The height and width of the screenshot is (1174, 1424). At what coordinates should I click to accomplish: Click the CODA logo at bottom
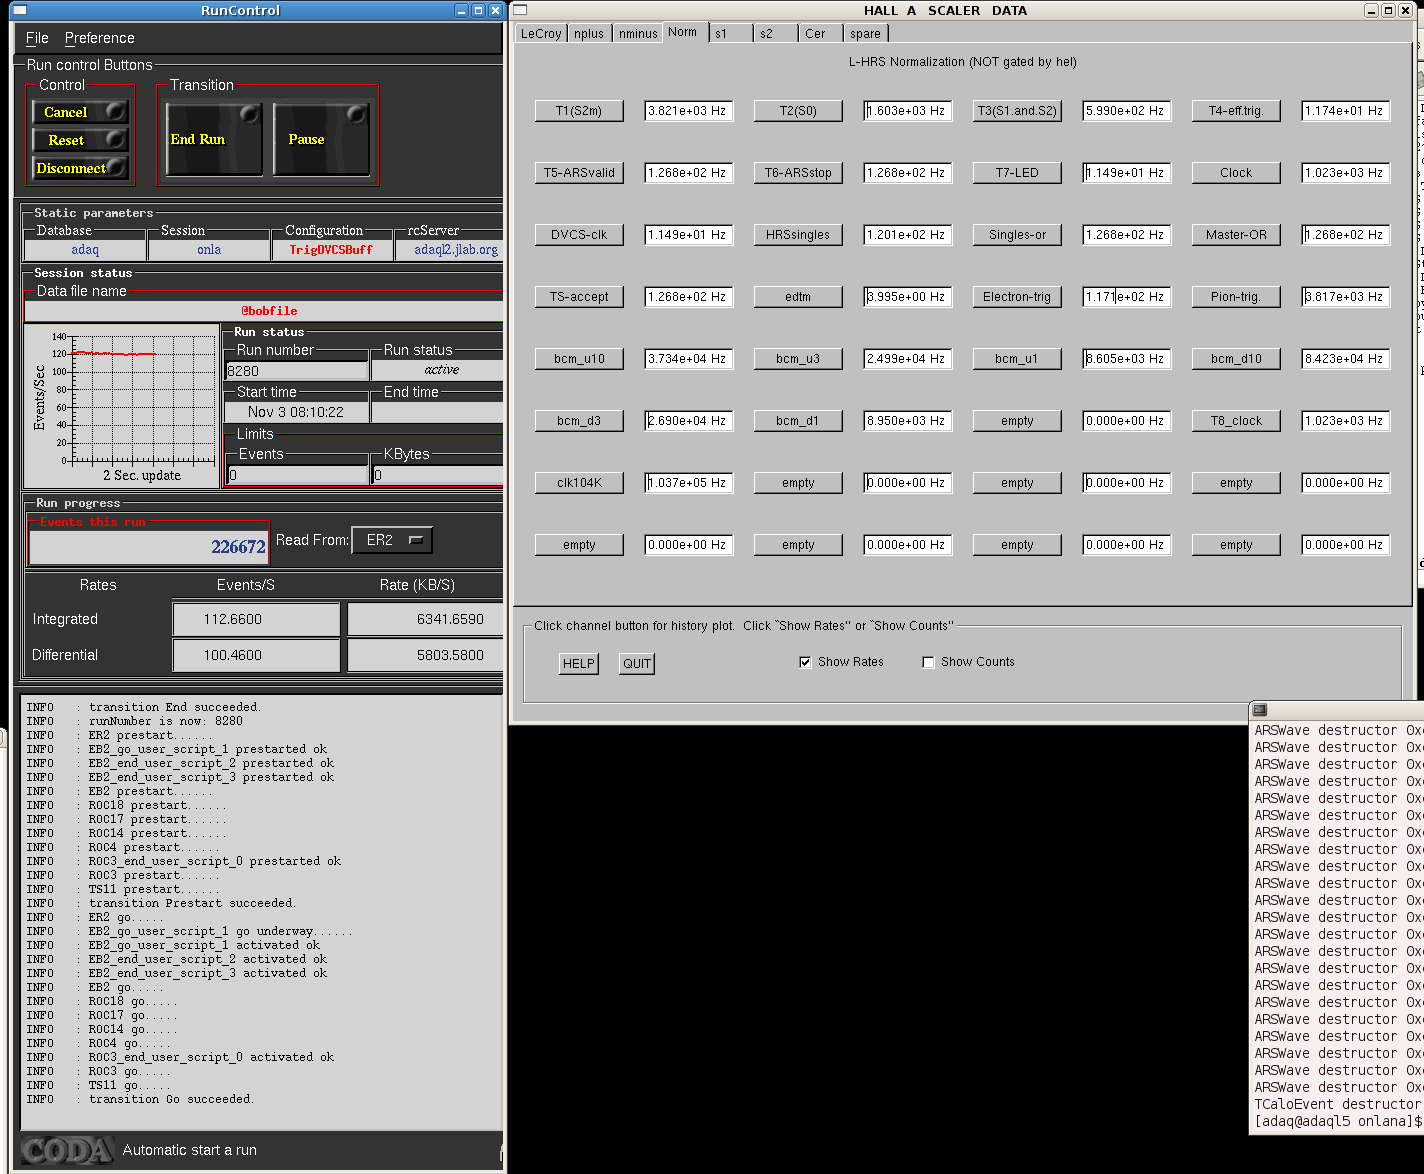click(67, 1151)
